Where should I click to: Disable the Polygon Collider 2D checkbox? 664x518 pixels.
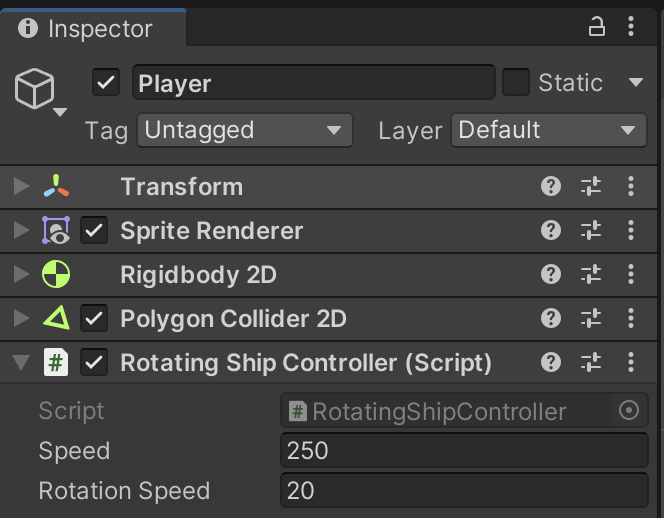[95, 319]
